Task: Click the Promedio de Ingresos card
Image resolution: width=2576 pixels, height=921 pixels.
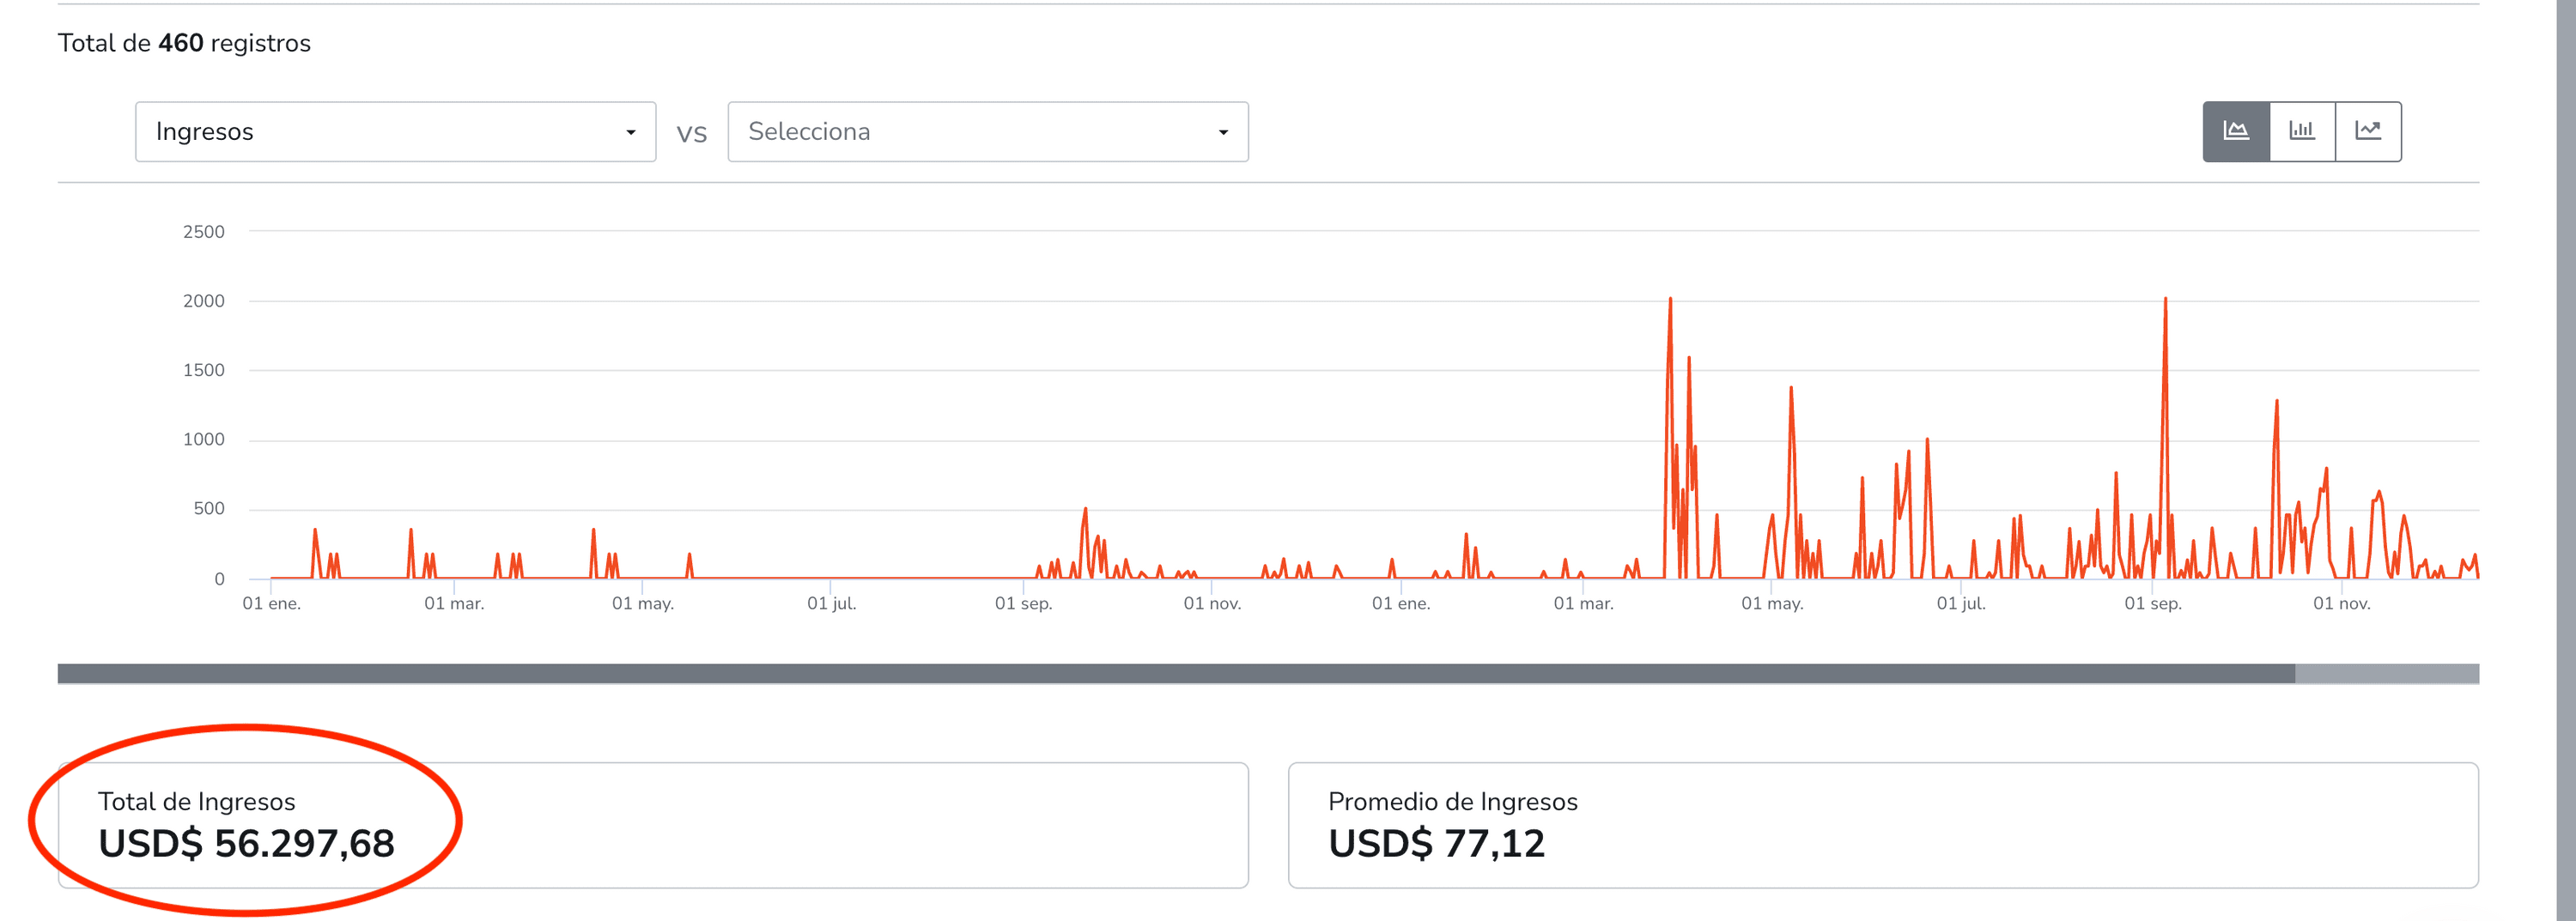Action: [x=1882, y=825]
